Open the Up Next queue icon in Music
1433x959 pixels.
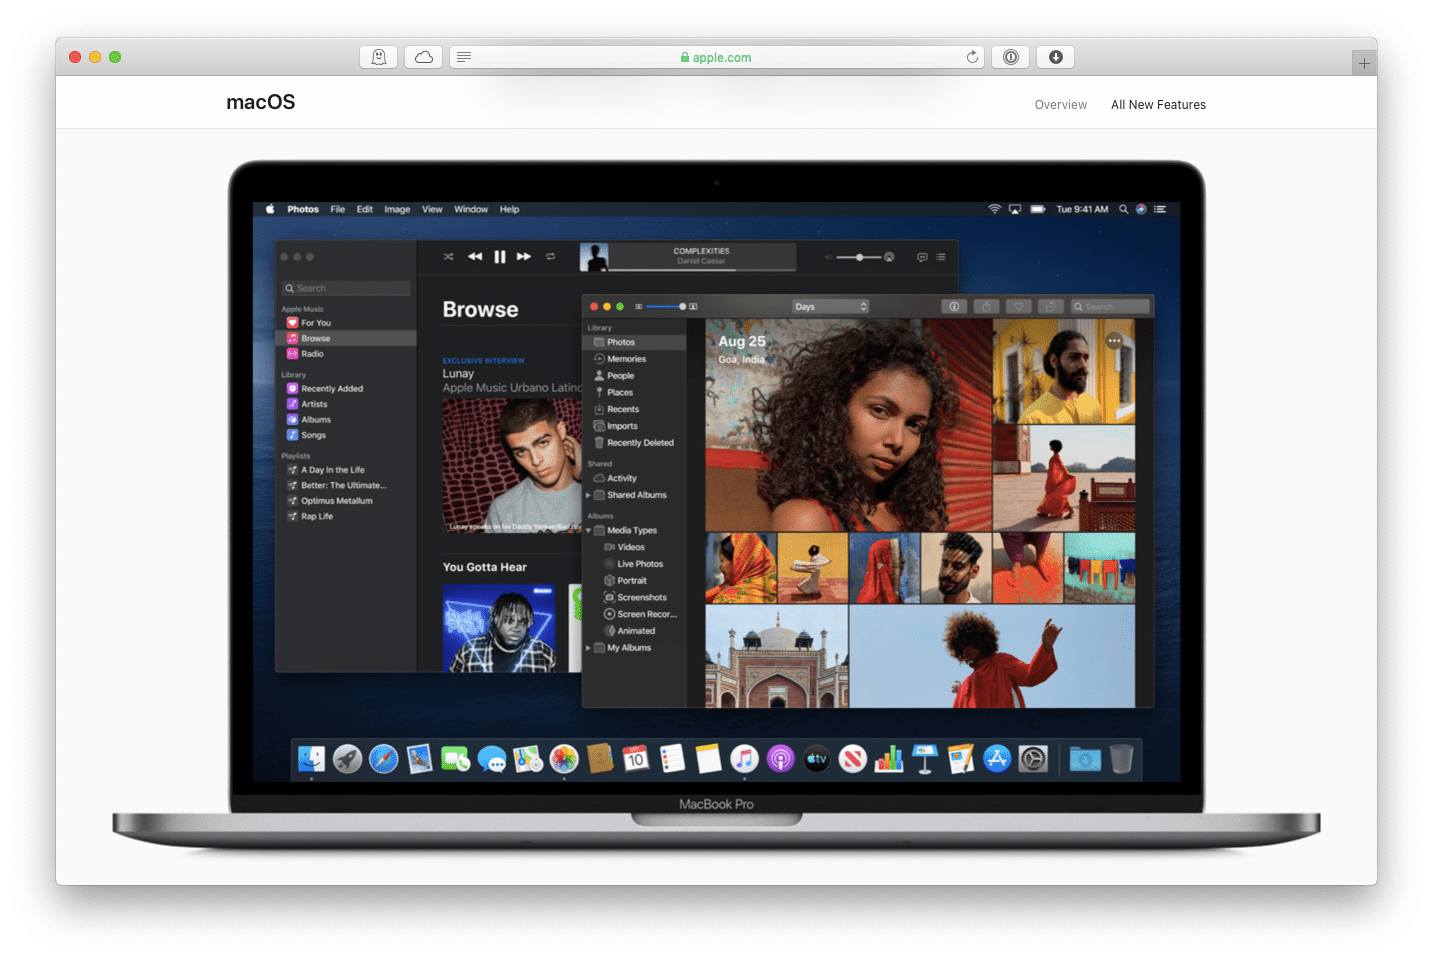[x=941, y=257]
